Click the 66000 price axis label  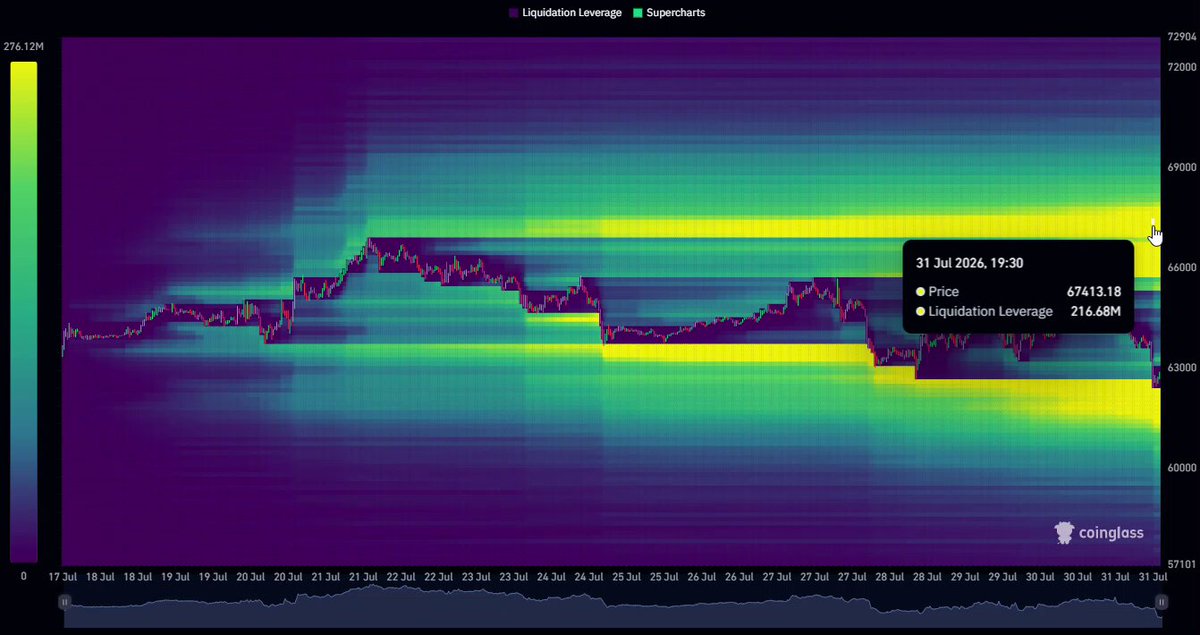[1180, 268]
